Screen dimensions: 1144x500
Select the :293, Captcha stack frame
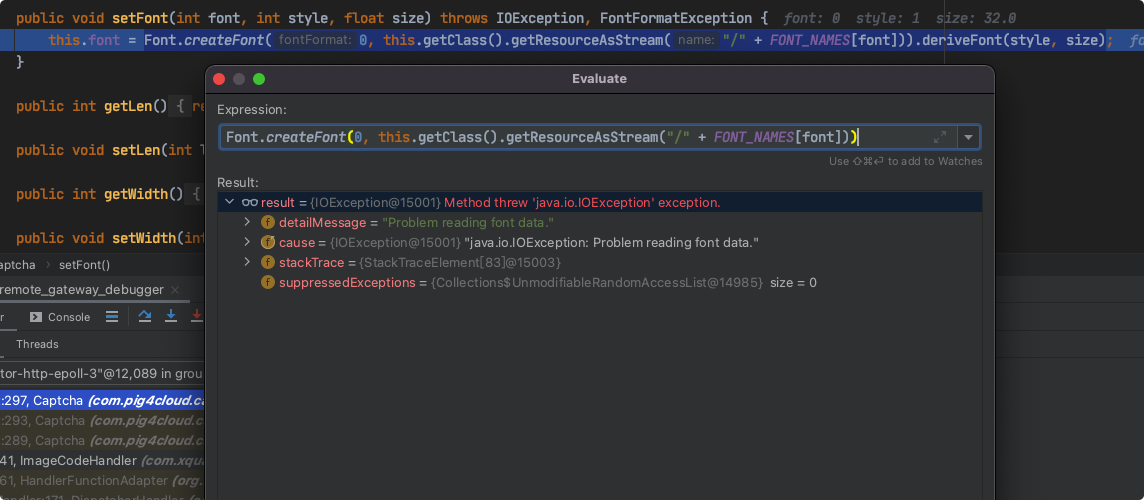102,420
